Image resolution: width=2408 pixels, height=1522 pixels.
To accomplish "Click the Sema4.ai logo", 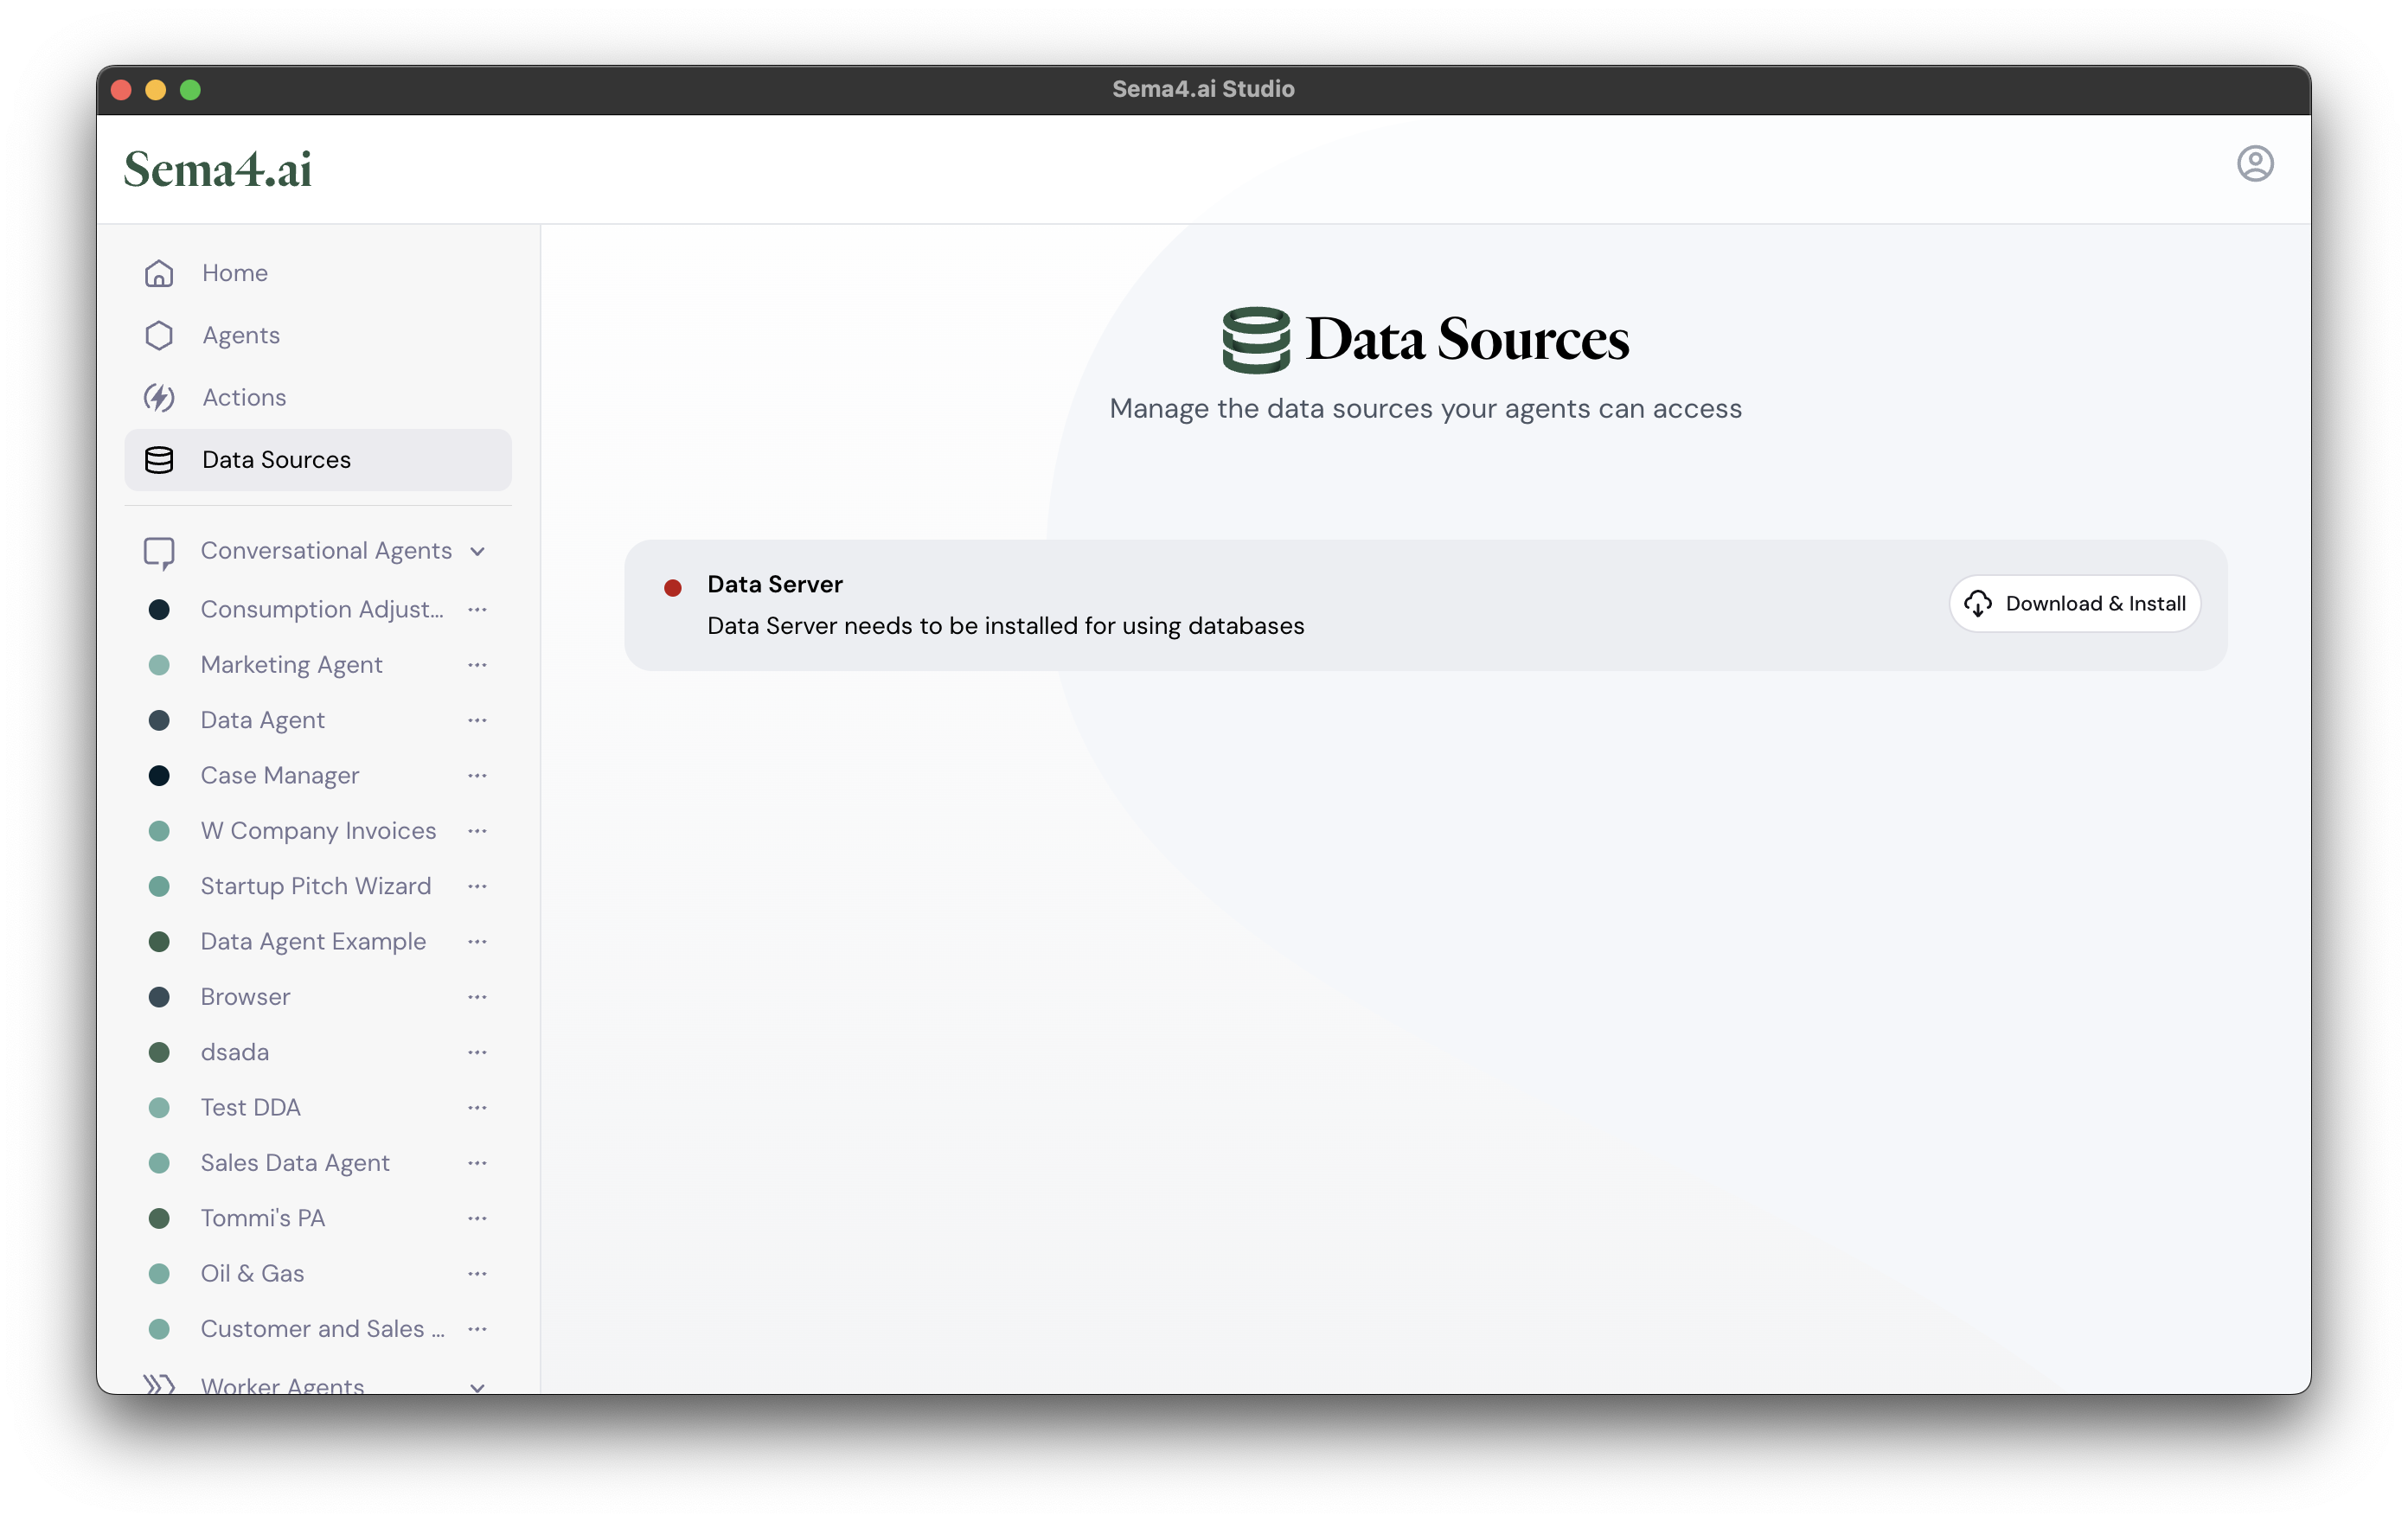I will 218,168.
